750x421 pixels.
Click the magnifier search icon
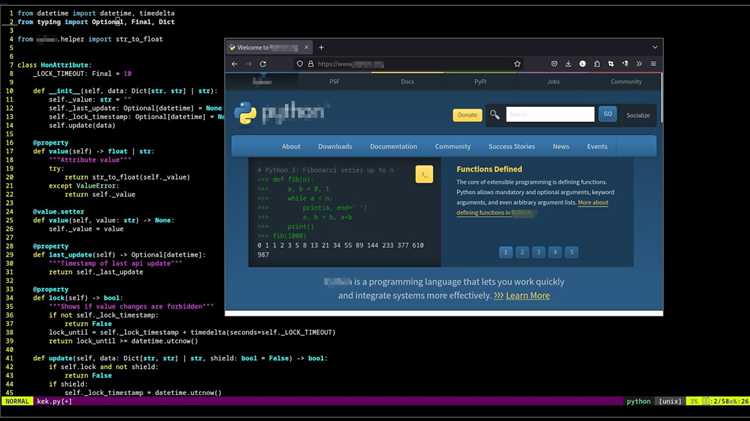coord(495,114)
